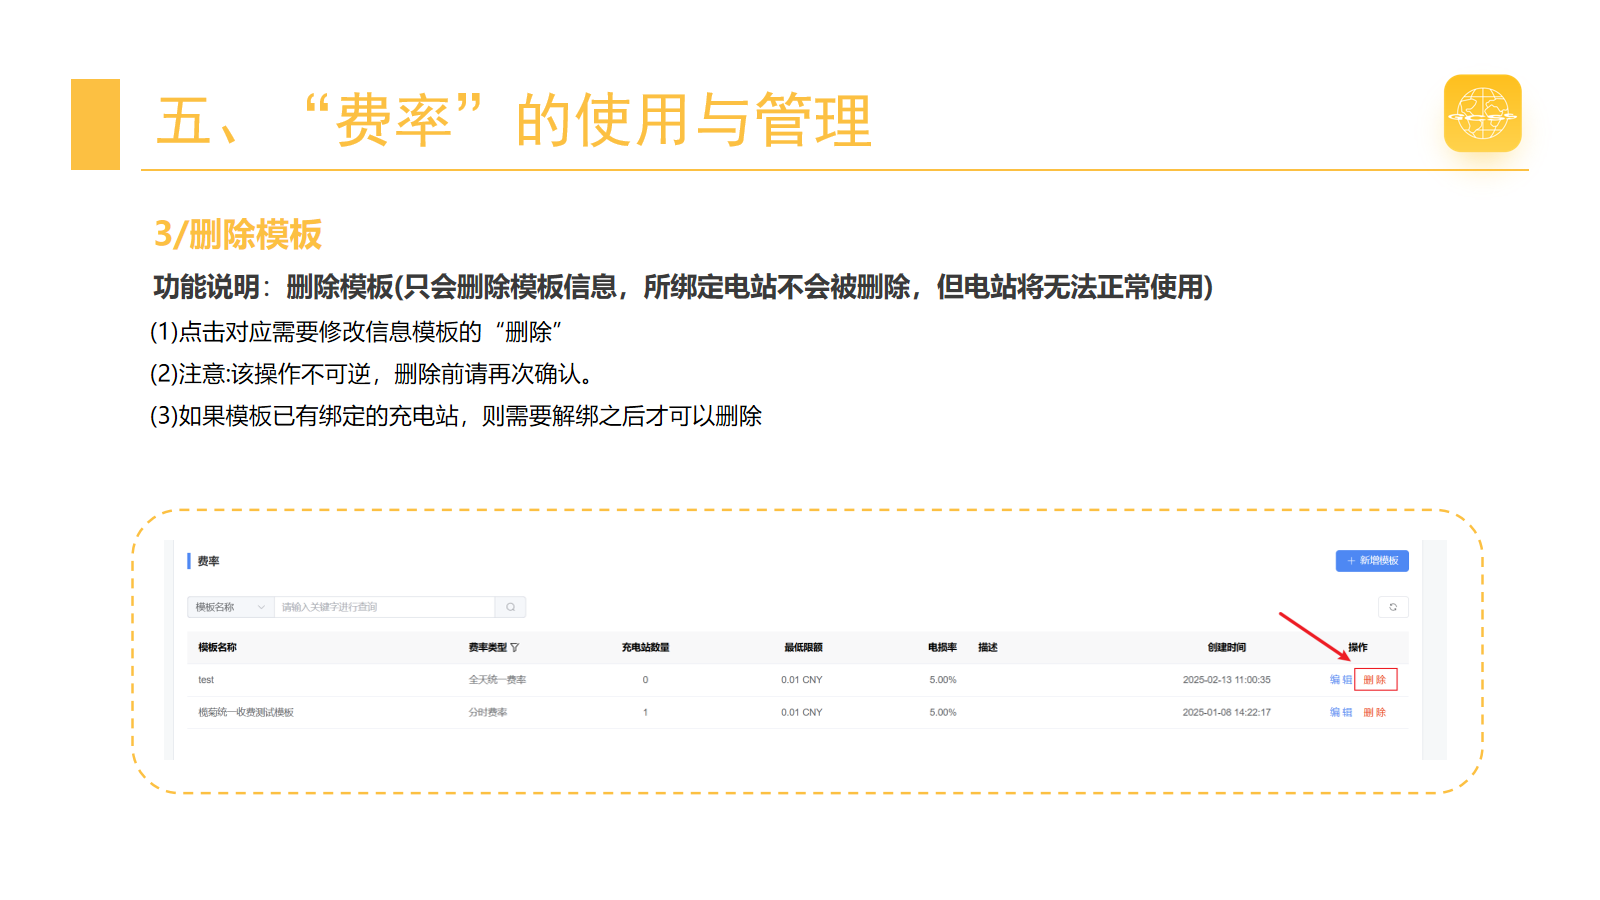Click the 电损率 column header
1600x900 pixels.
click(x=942, y=648)
